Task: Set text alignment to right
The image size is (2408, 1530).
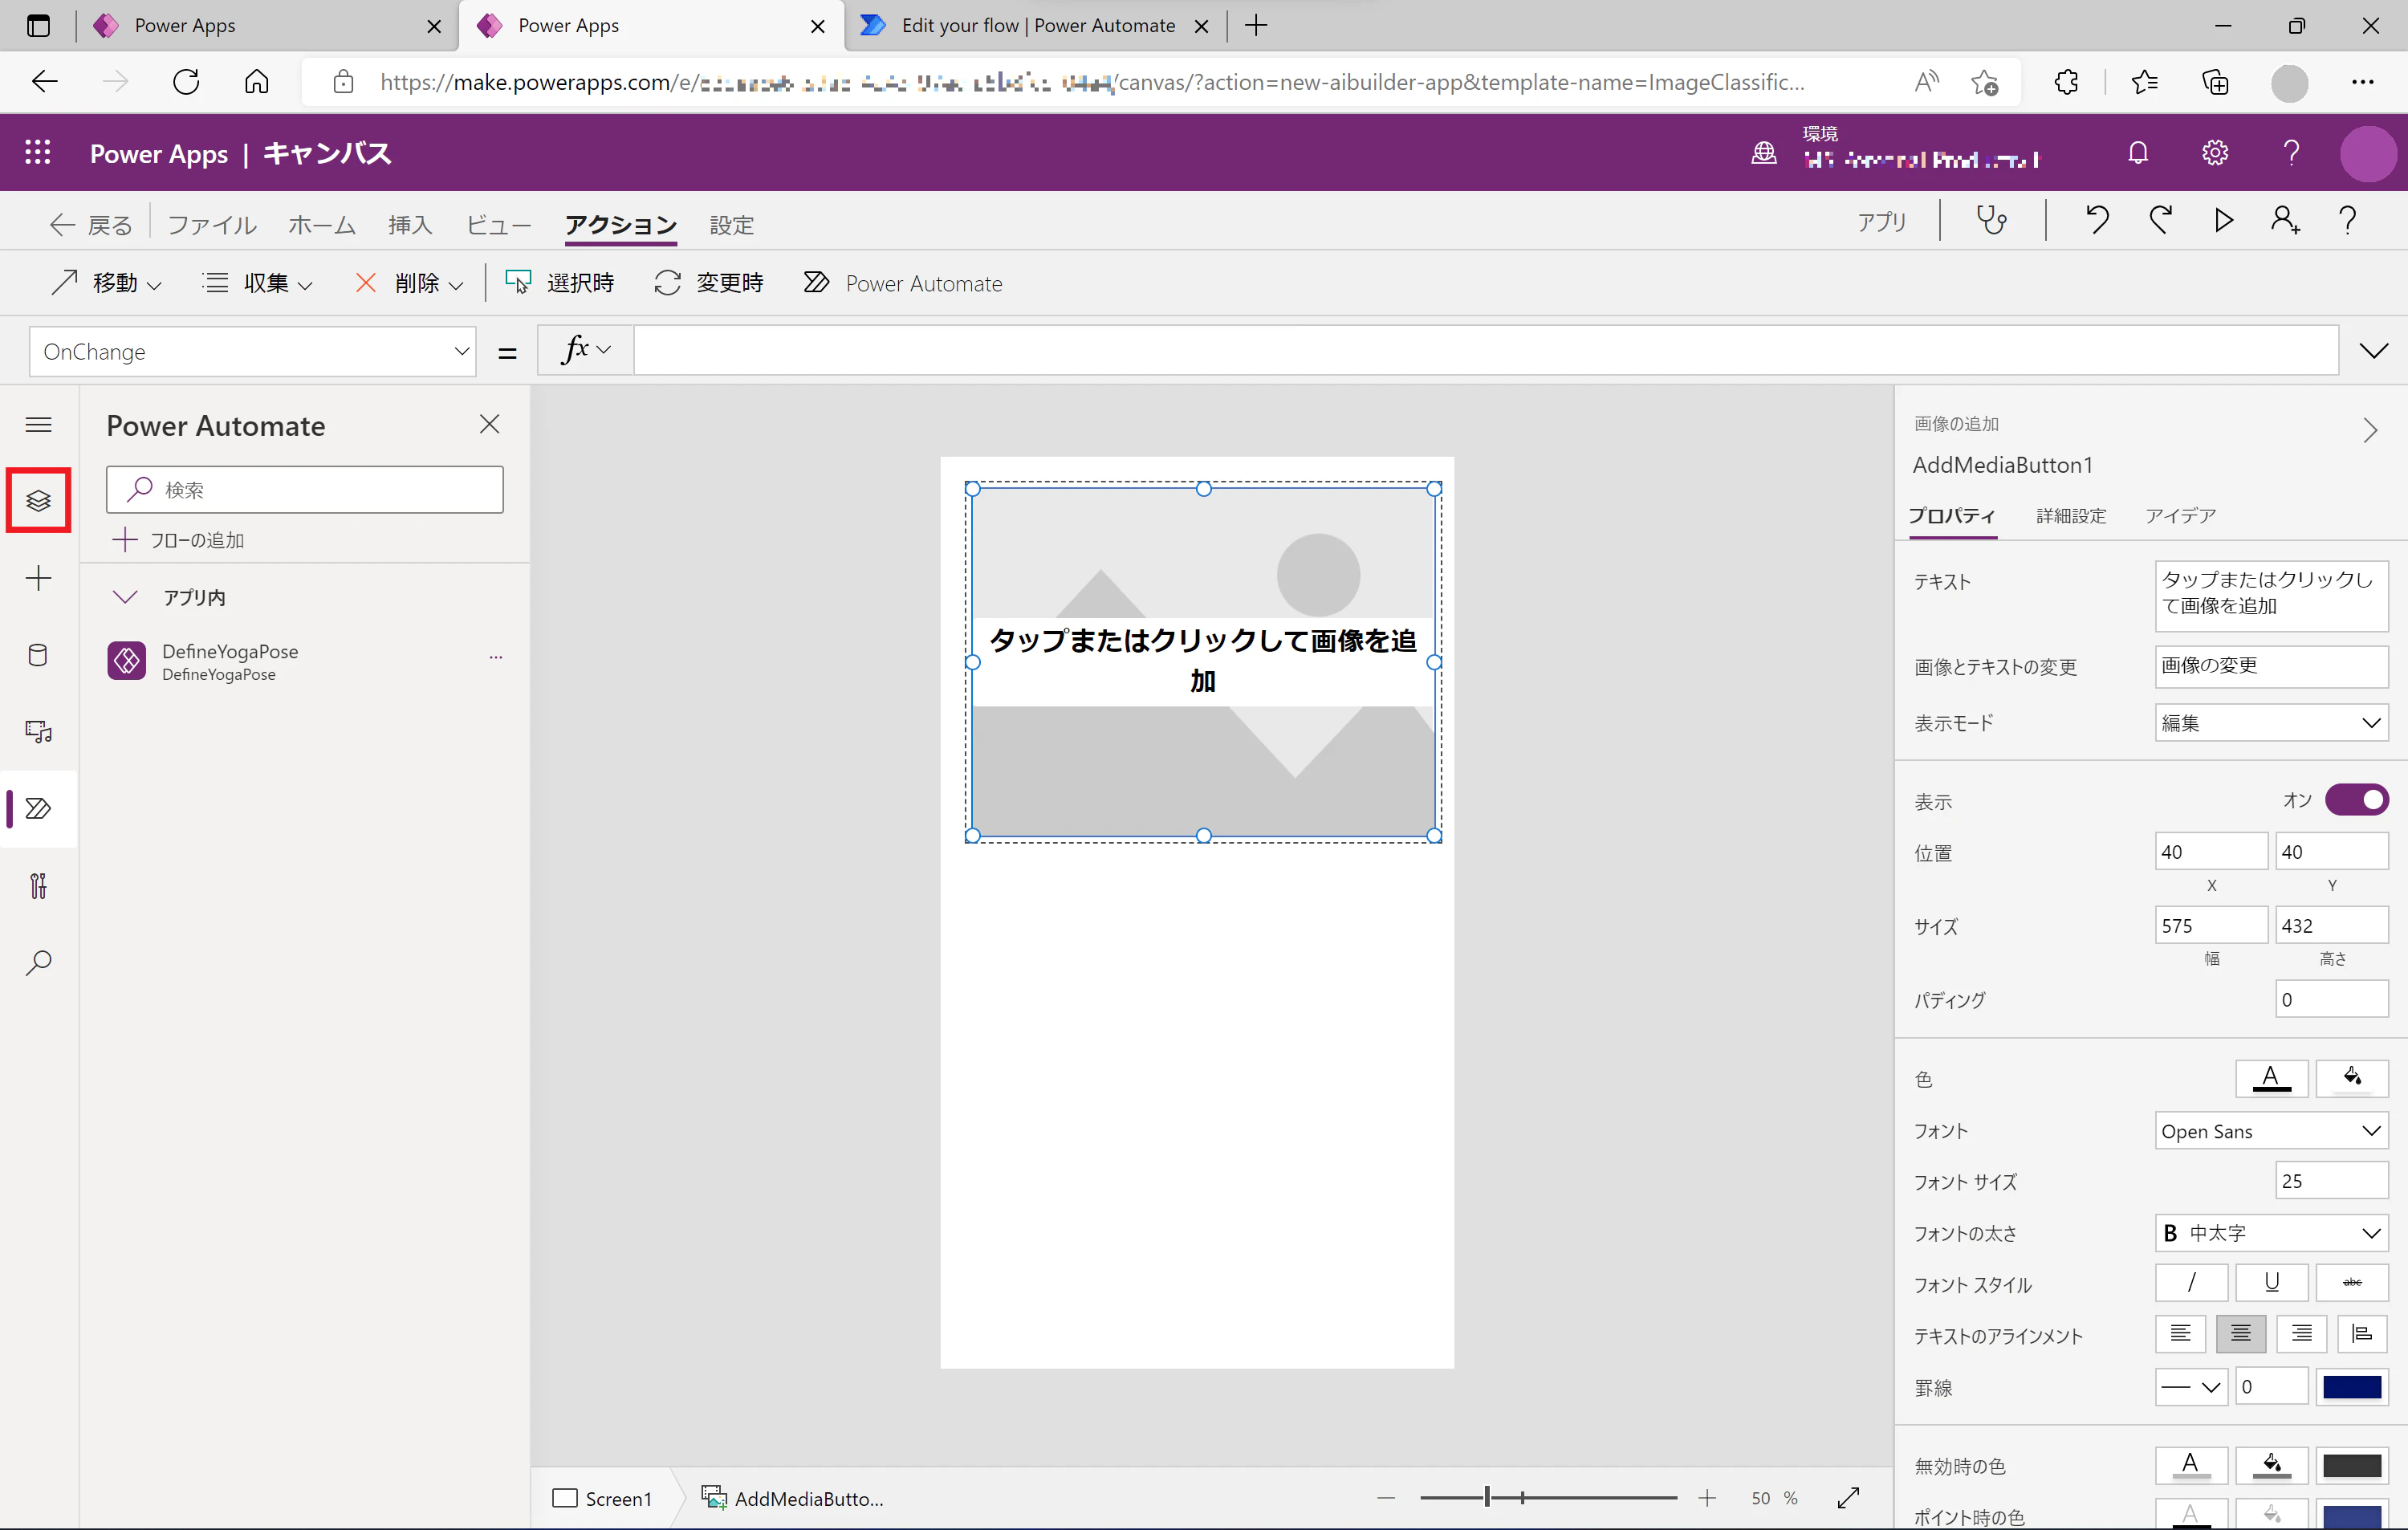Action: (x=2301, y=1334)
